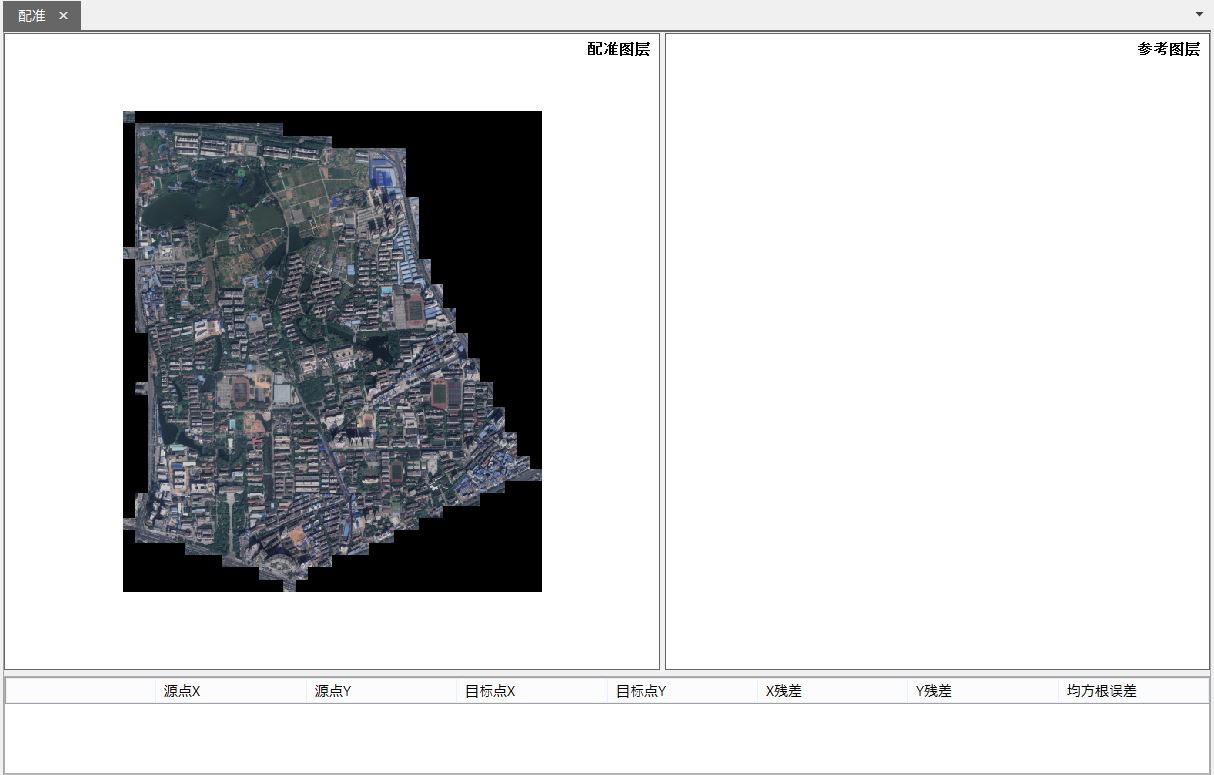Click the Y残差 column header
The image size is (1214, 775).
pos(983,691)
